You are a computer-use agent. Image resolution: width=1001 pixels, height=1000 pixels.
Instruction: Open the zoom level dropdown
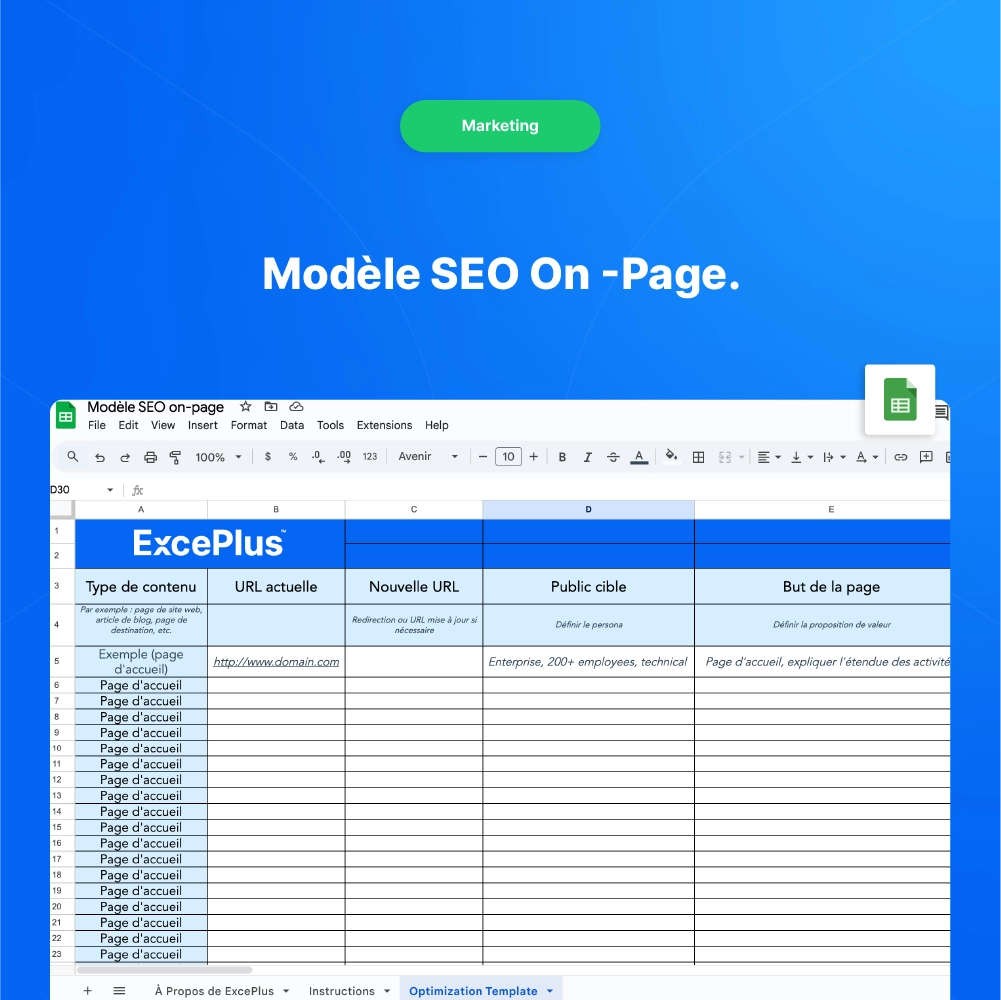pyautogui.click(x=219, y=457)
